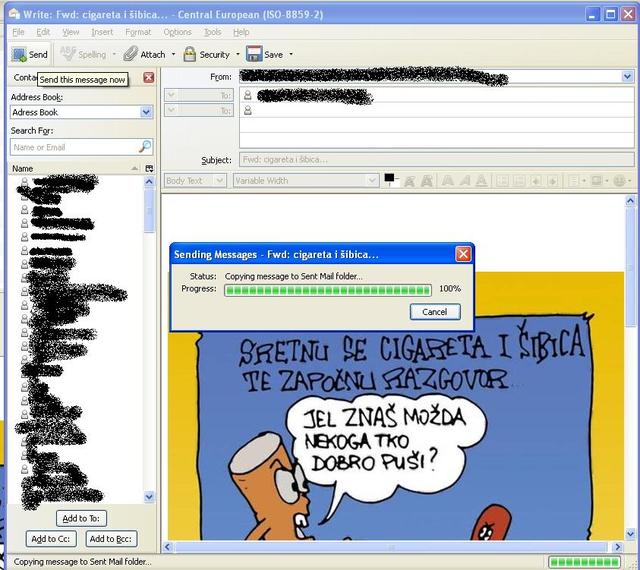
Task: Open the Help menu
Action: pyautogui.click(x=241, y=32)
